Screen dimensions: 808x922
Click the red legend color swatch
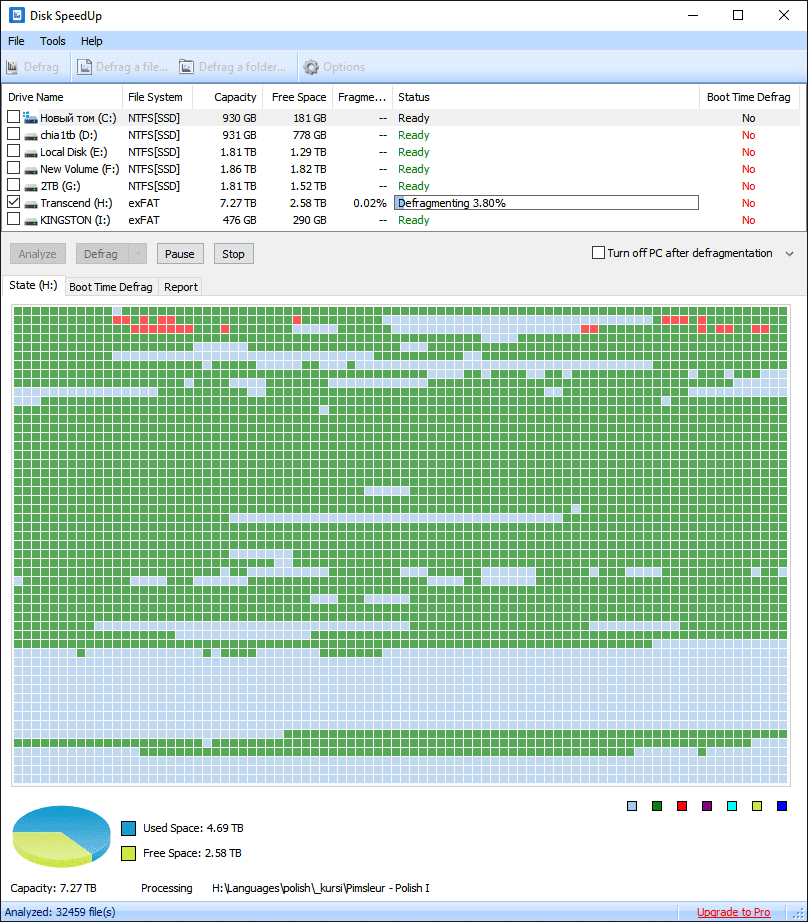pos(682,806)
